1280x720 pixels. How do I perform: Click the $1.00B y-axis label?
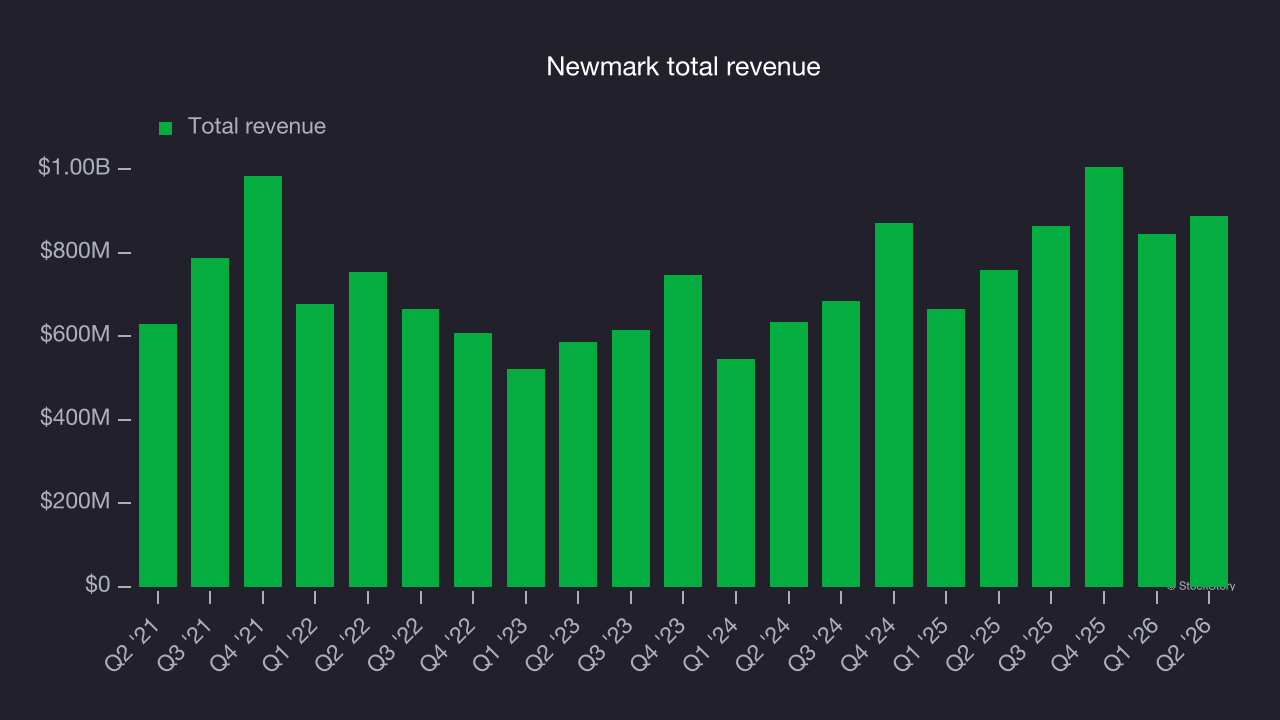coord(74,168)
